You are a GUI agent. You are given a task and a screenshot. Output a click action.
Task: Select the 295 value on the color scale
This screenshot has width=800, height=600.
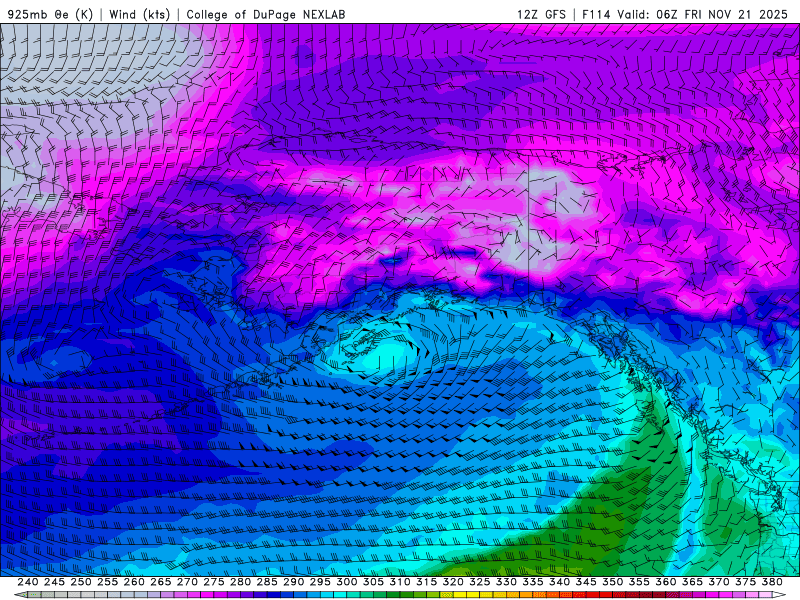320,582
